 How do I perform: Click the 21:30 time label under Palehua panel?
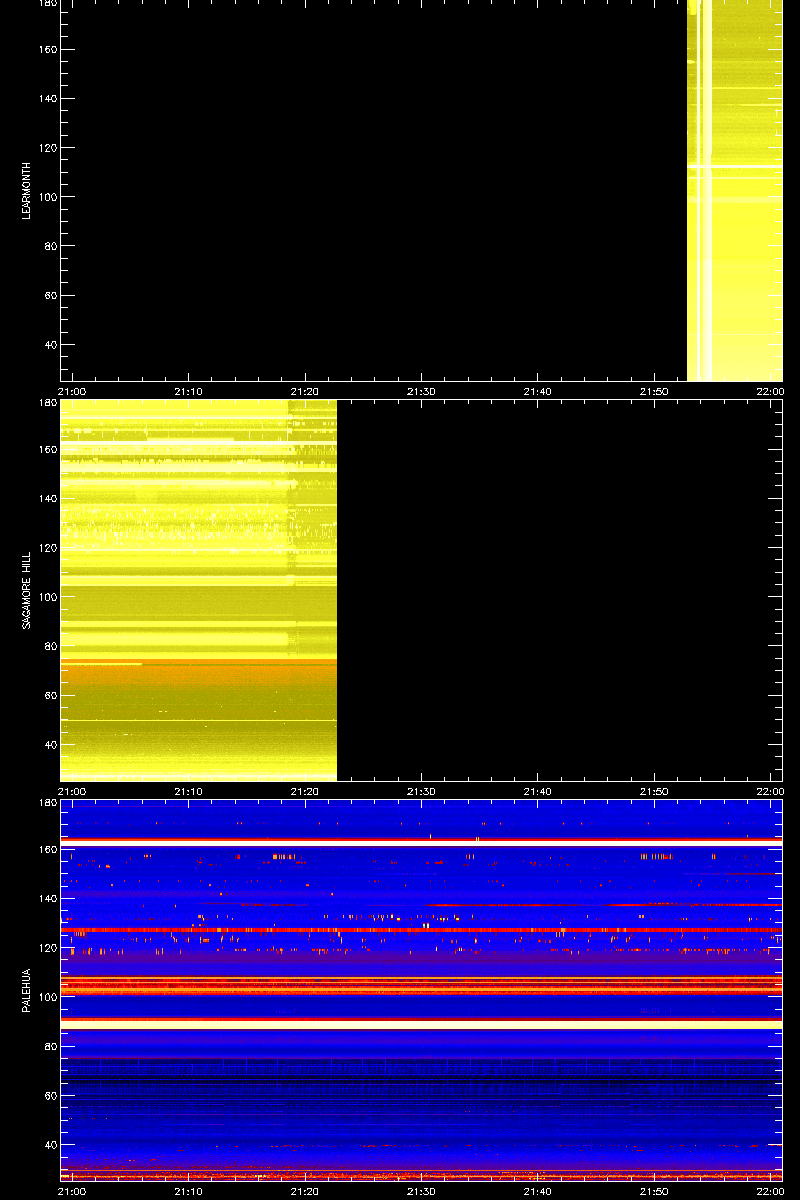coord(421,1191)
